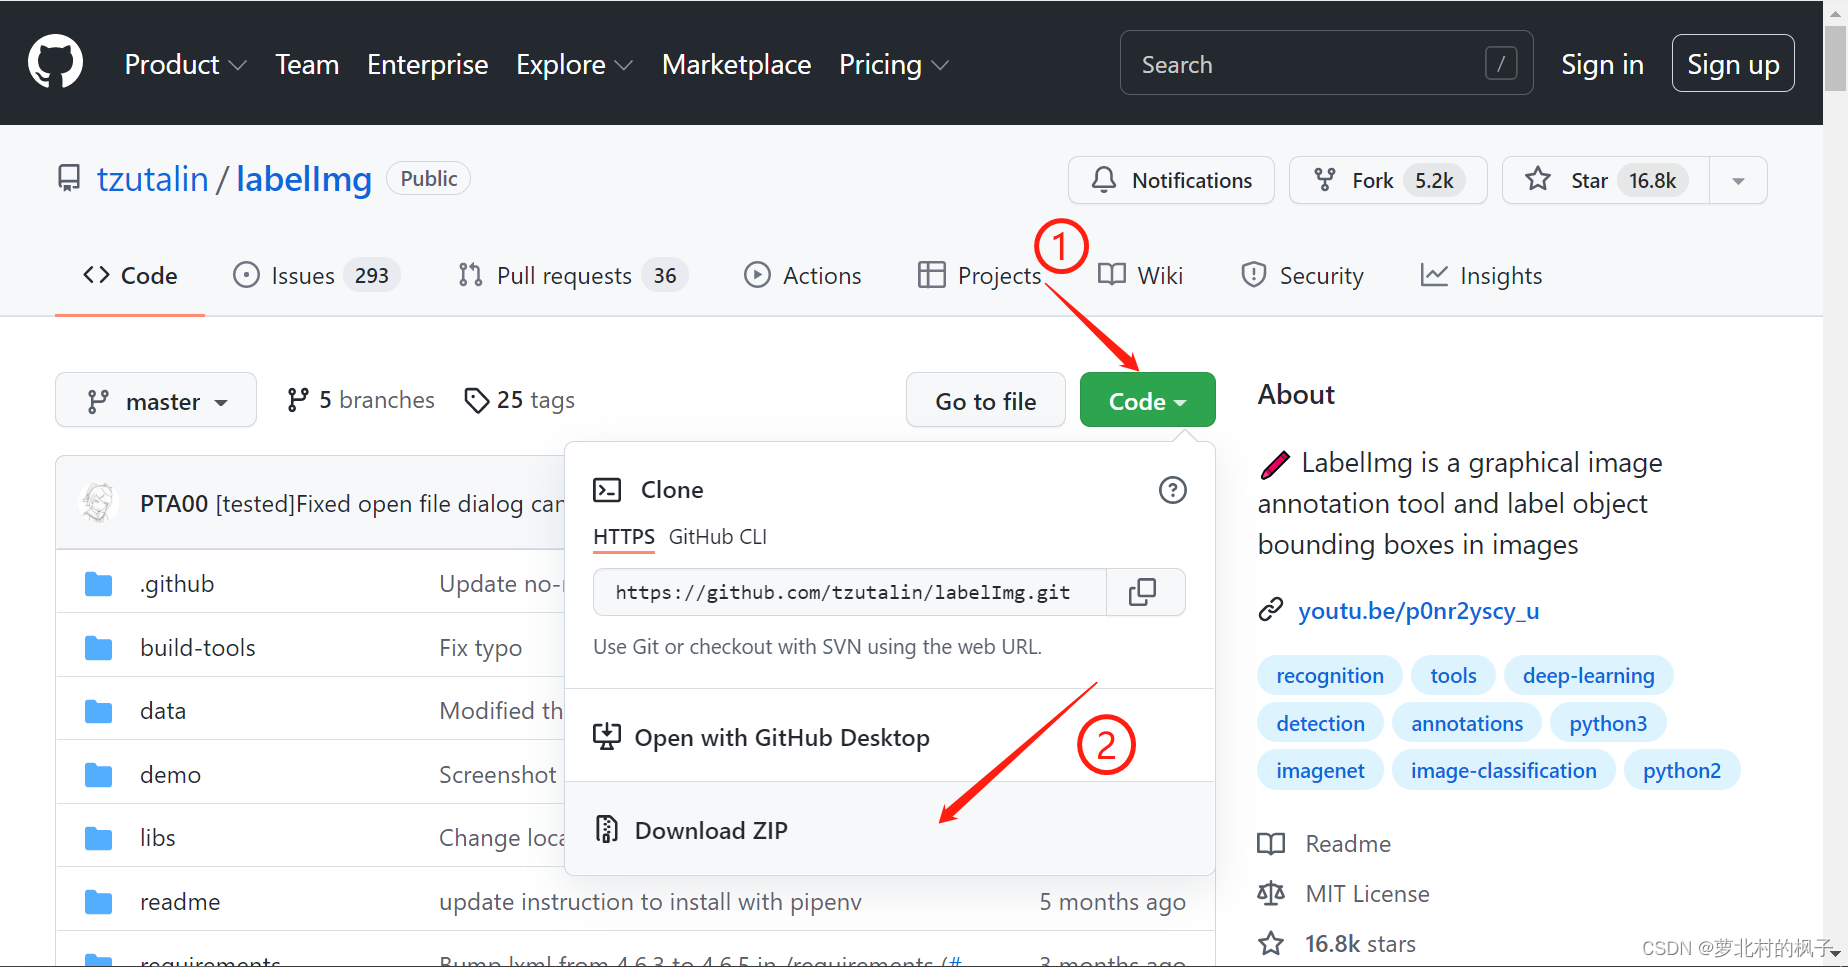
Task: Open the Pull requests tab
Action: tap(573, 276)
